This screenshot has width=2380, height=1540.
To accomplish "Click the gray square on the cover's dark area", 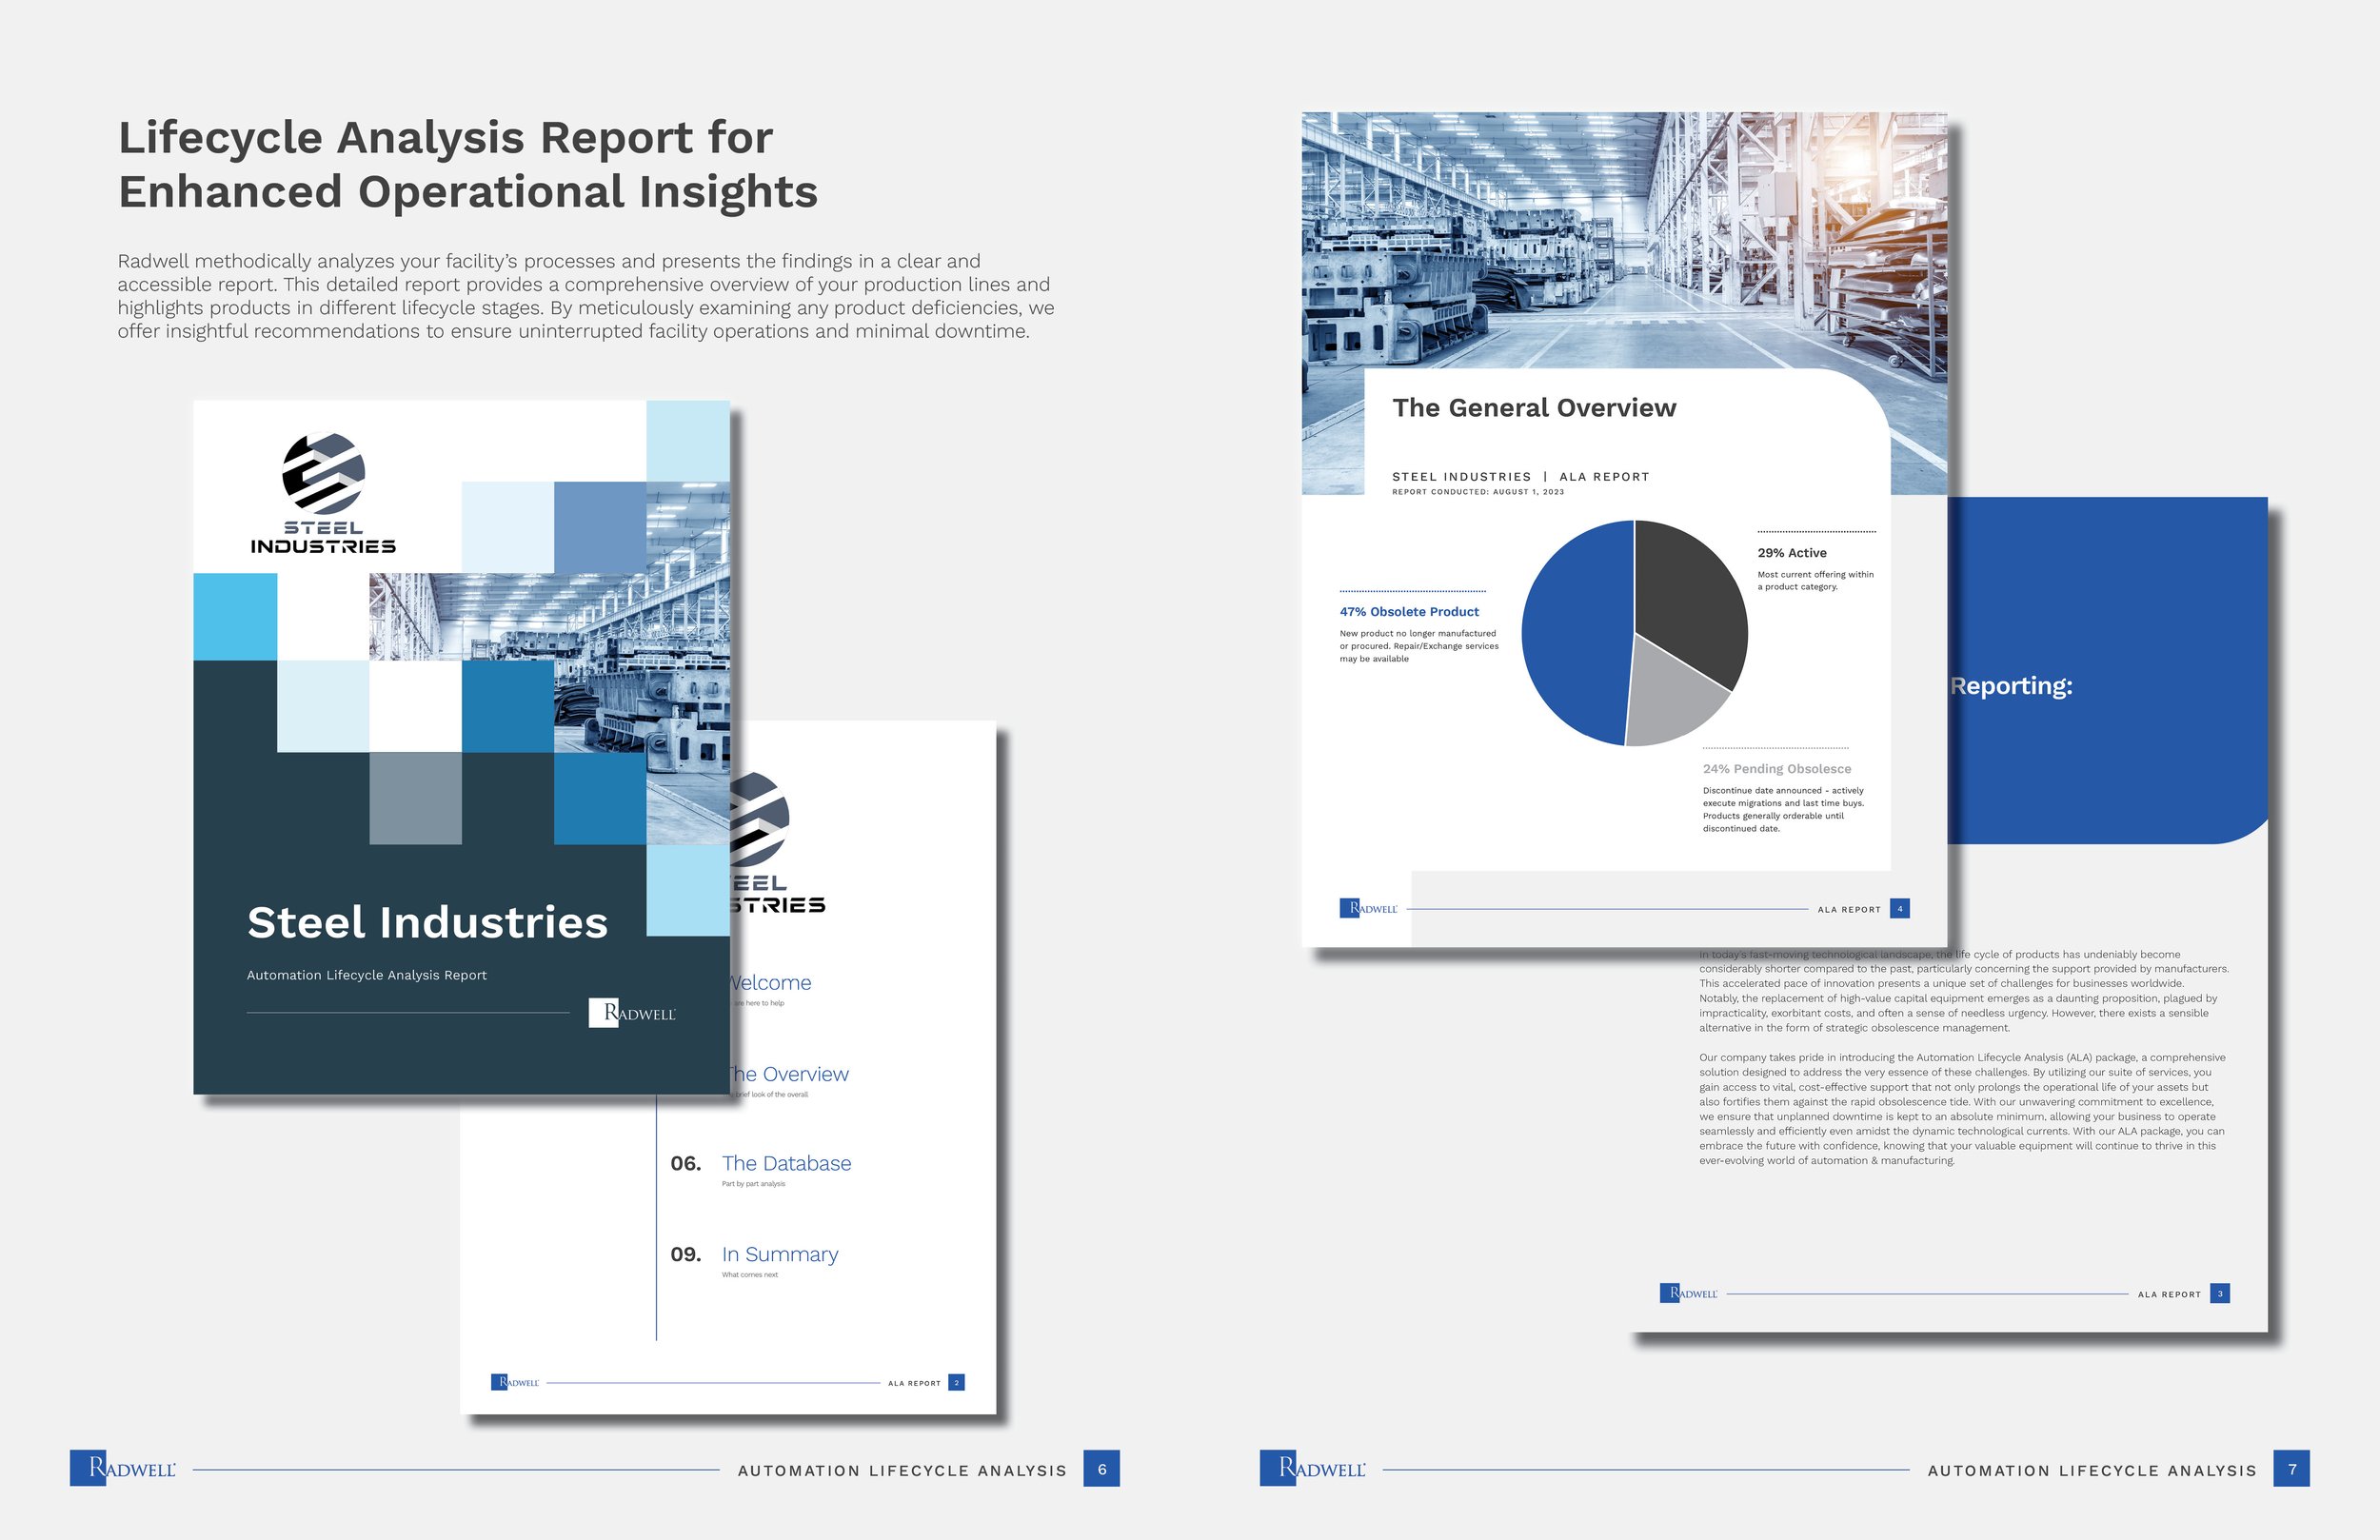I will tap(416, 798).
